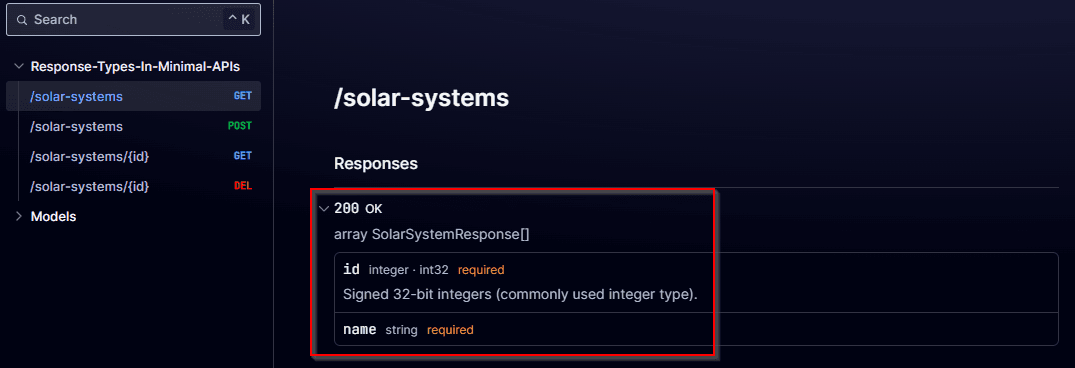Click the GET badge of the selected /solar-systems endpoint
The image size is (1075, 368).
coord(243,97)
